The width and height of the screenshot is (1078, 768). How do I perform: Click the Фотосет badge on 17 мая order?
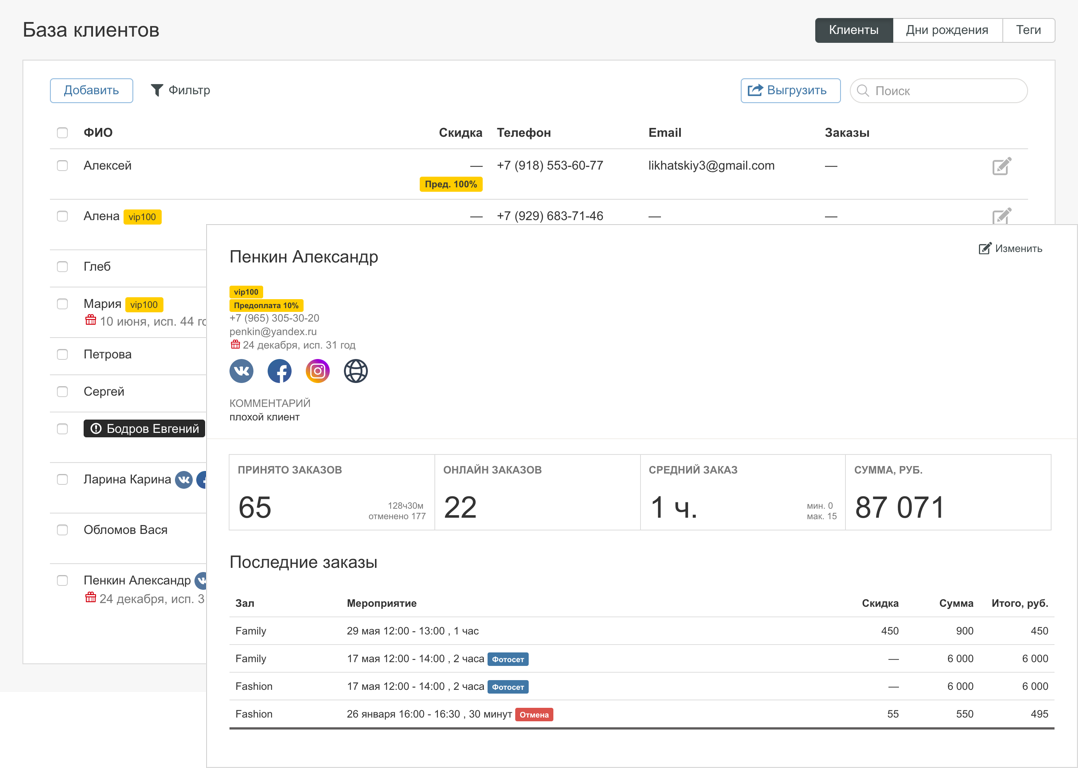click(507, 658)
